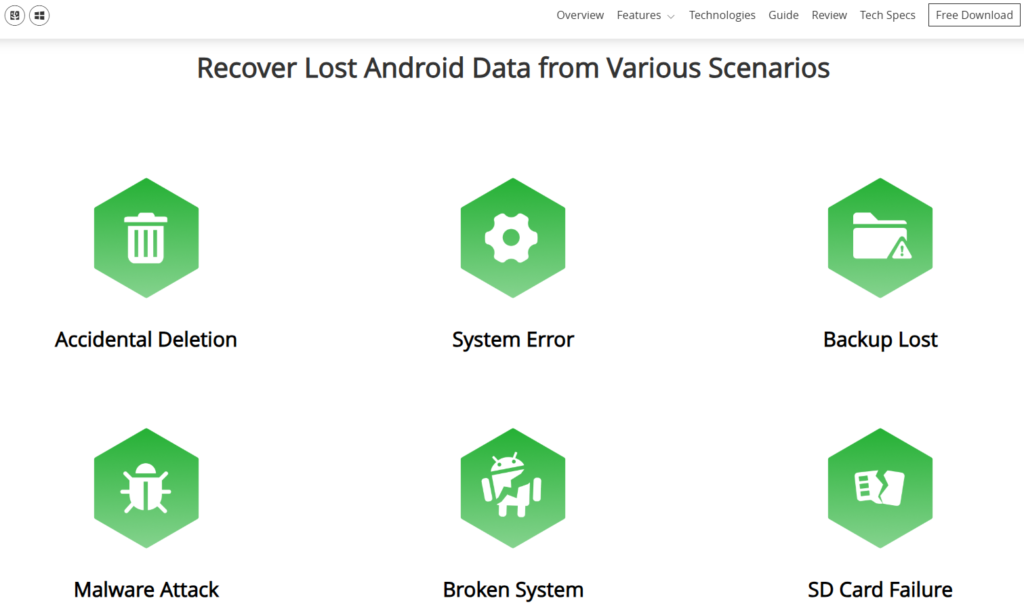Select the SD Card Failure hexagon icon
This screenshot has width=1024, height=613.
coord(880,488)
